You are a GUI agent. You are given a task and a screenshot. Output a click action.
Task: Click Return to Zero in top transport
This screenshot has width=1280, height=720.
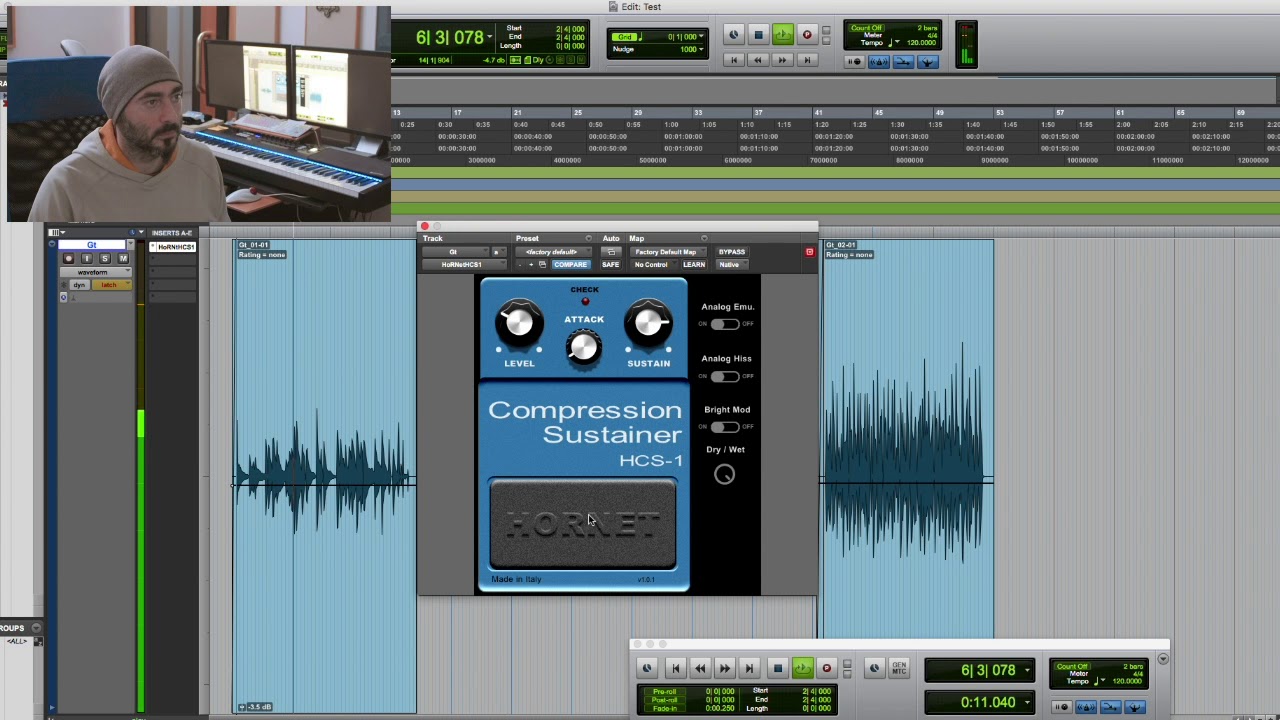[733, 60]
